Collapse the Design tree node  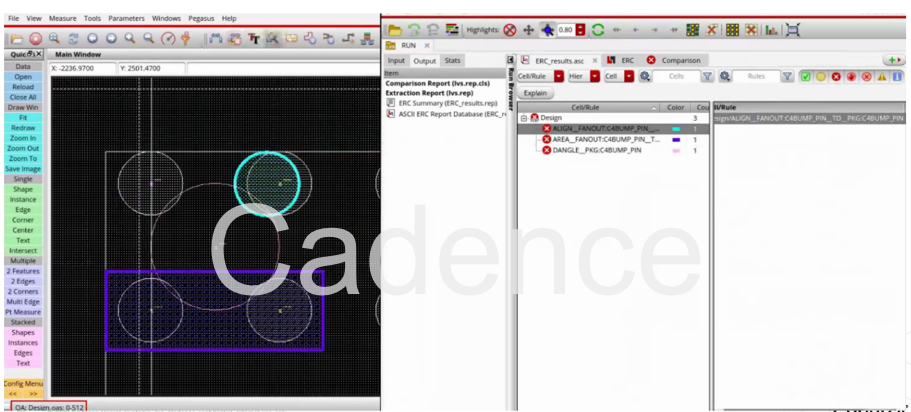click(522, 118)
